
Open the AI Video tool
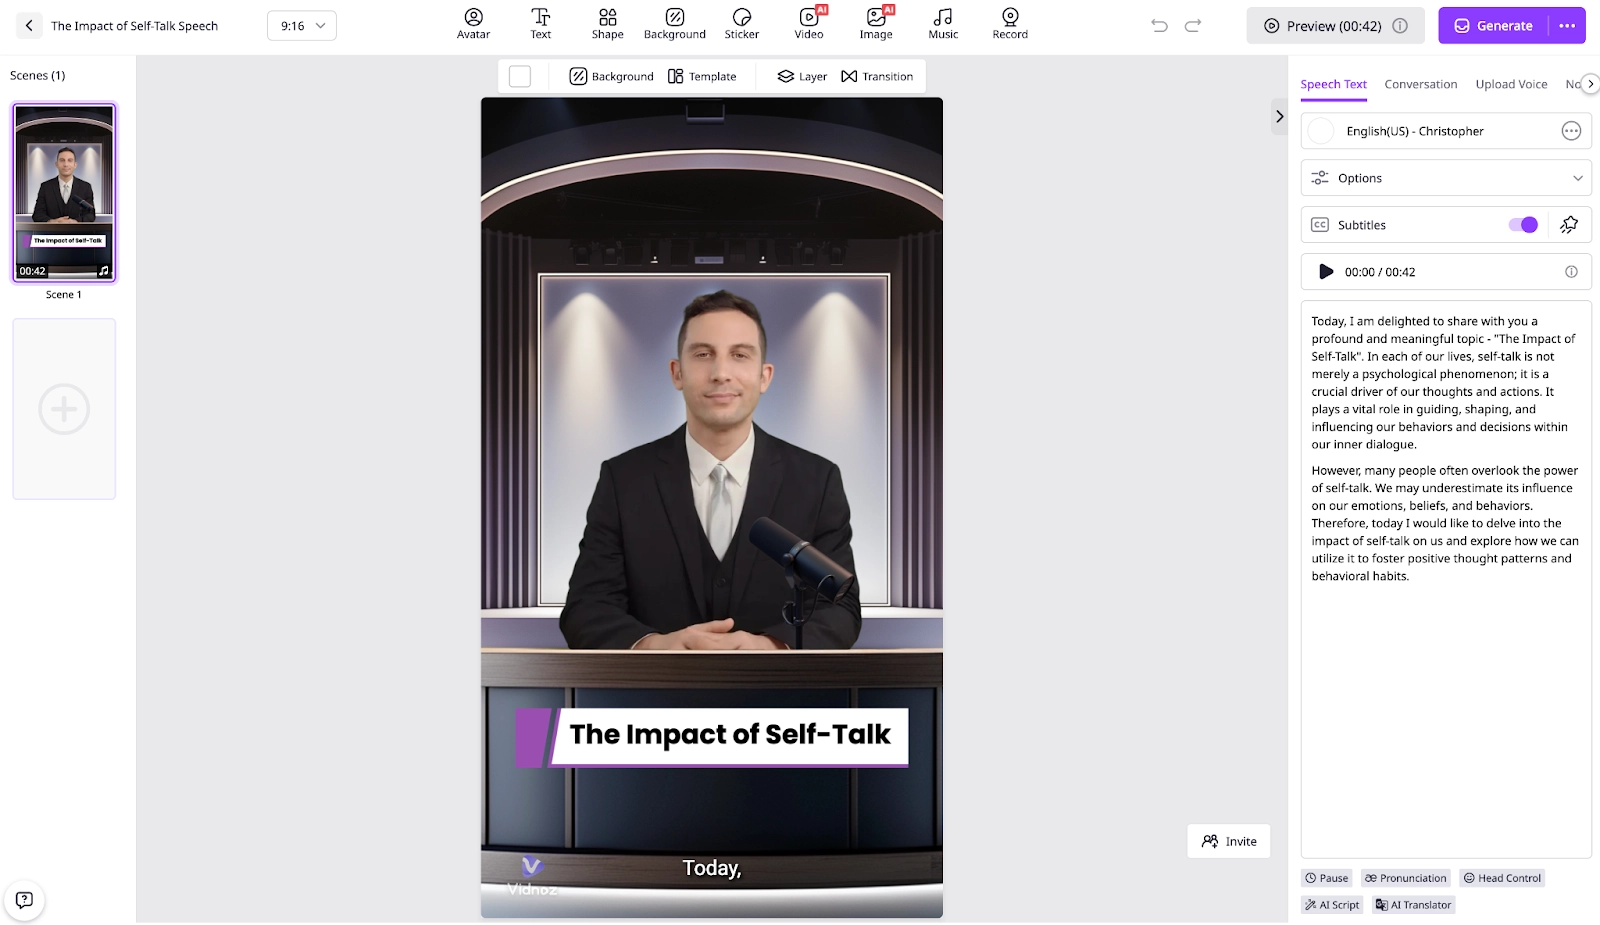coord(808,24)
